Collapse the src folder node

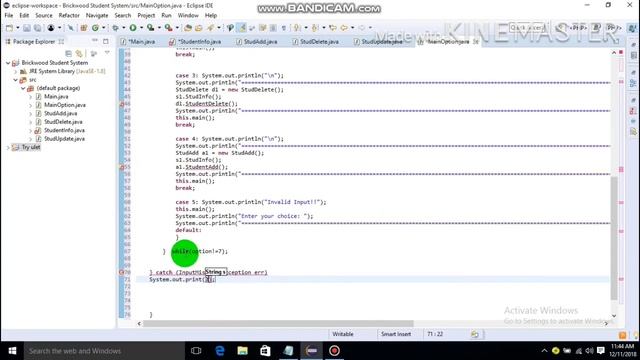[16, 80]
